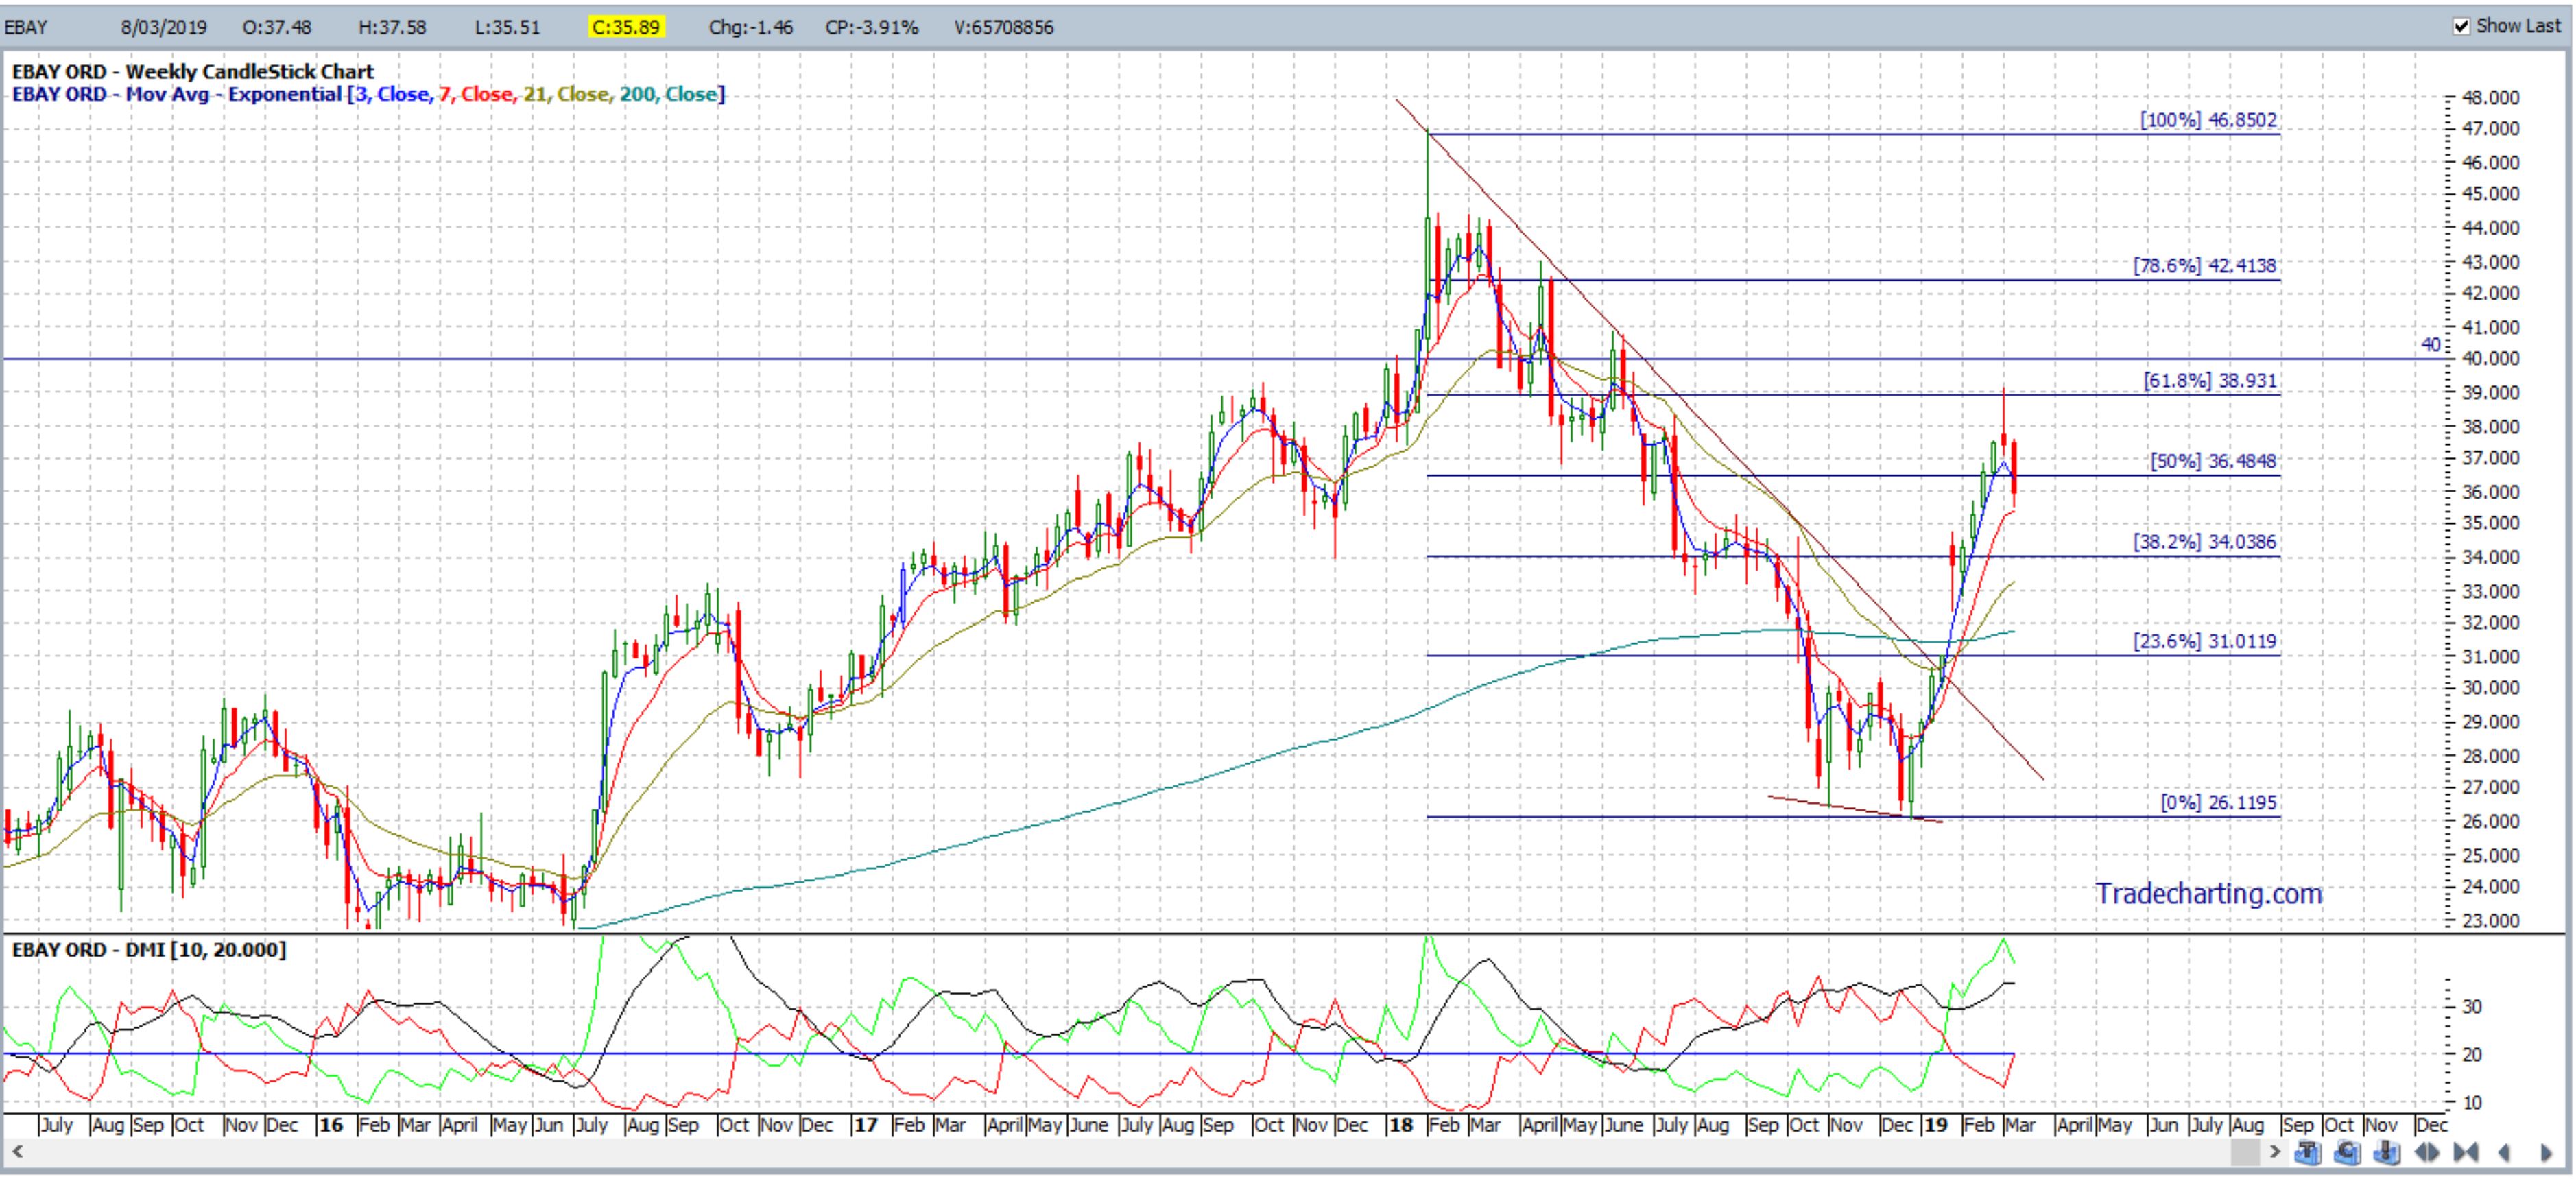Click the CP:-3.91% value
2576x1179 pixels.
pos(872,27)
